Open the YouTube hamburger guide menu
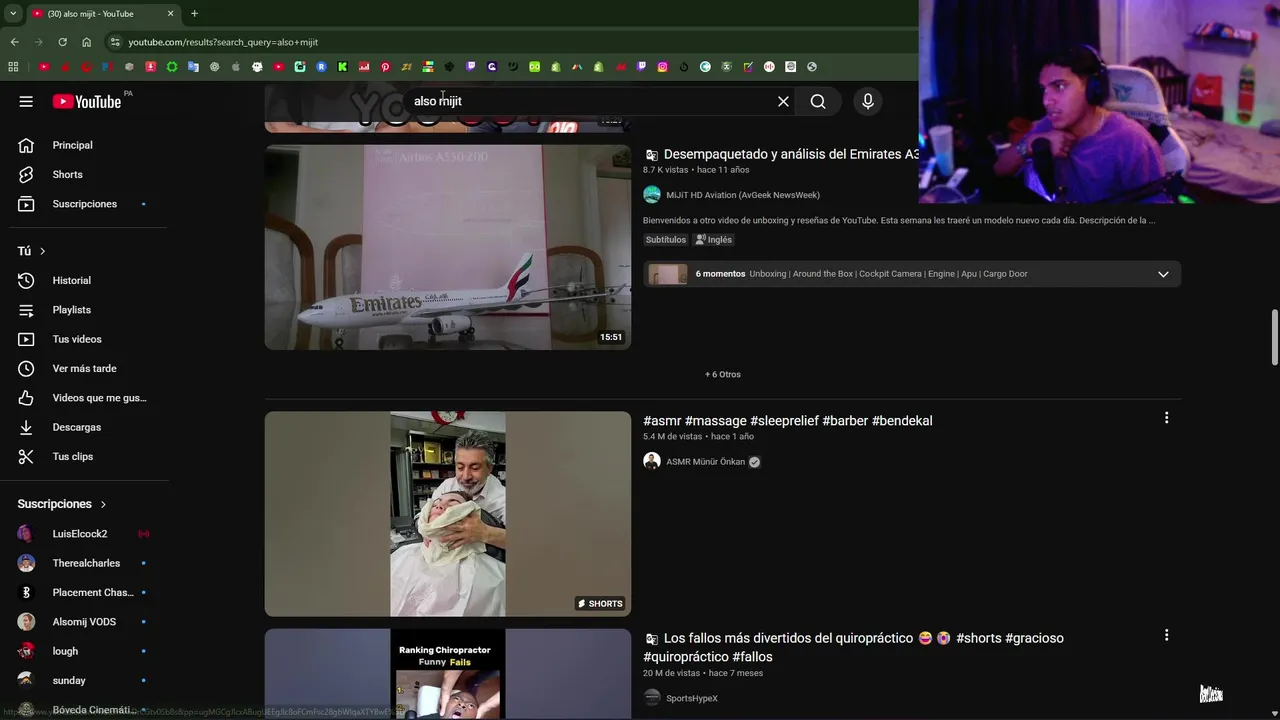Screen dimensions: 1280x720 pyautogui.click(x=26, y=101)
